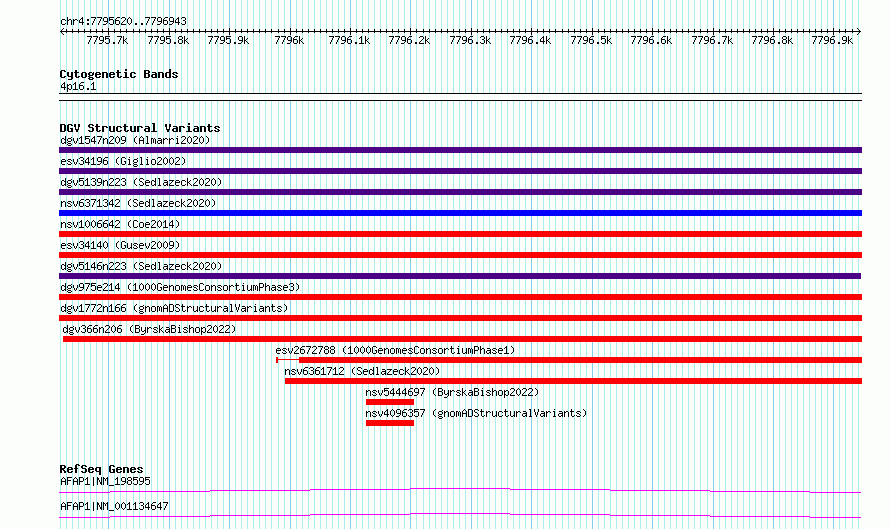The height and width of the screenshot is (529, 890).
Task: Click variant label nsv6361712 (Sedlazeck2020)
Action: 362,371
